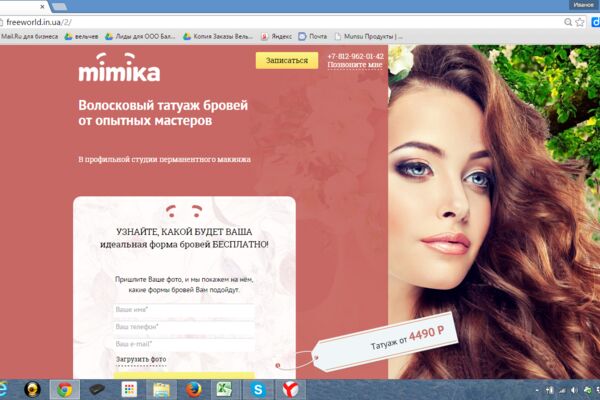Open Excel from the taskbar
The width and height of the screenshot is (600, 400).
tap(225, 390)
